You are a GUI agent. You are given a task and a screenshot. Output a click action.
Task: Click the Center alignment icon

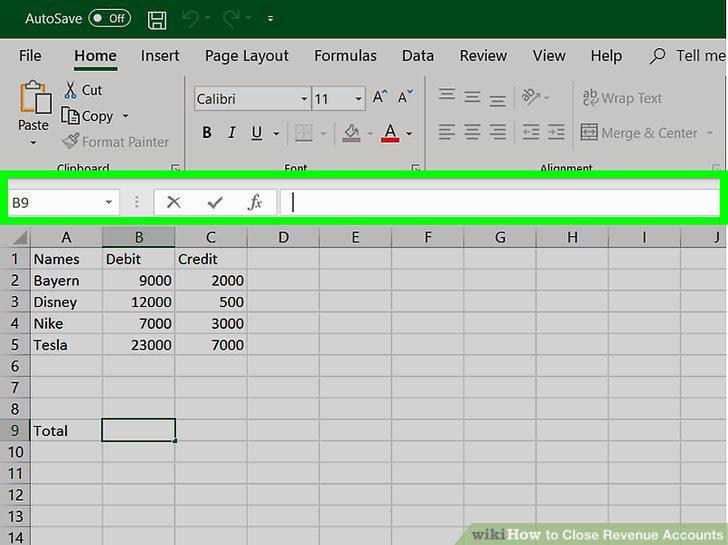coord(472,132)
